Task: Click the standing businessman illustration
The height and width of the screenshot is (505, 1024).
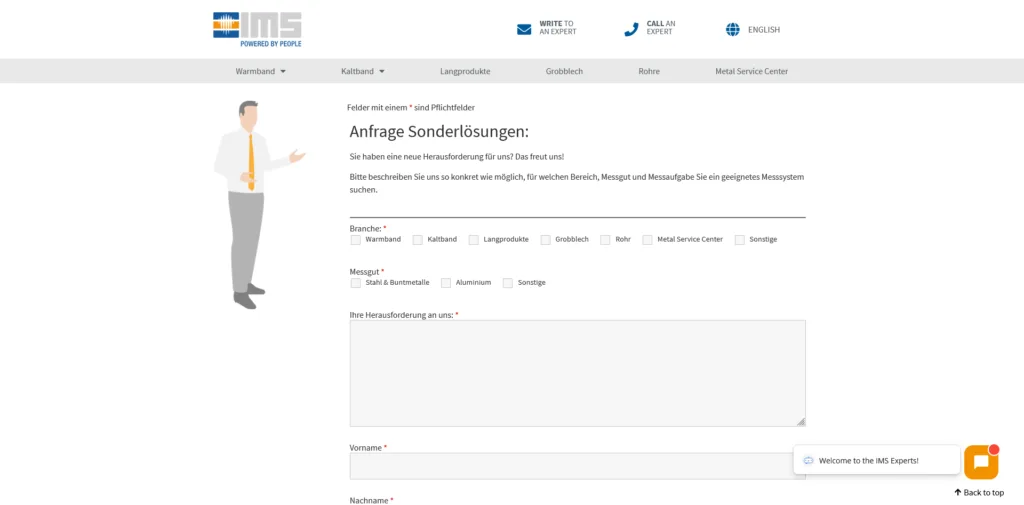Action: 259,204
